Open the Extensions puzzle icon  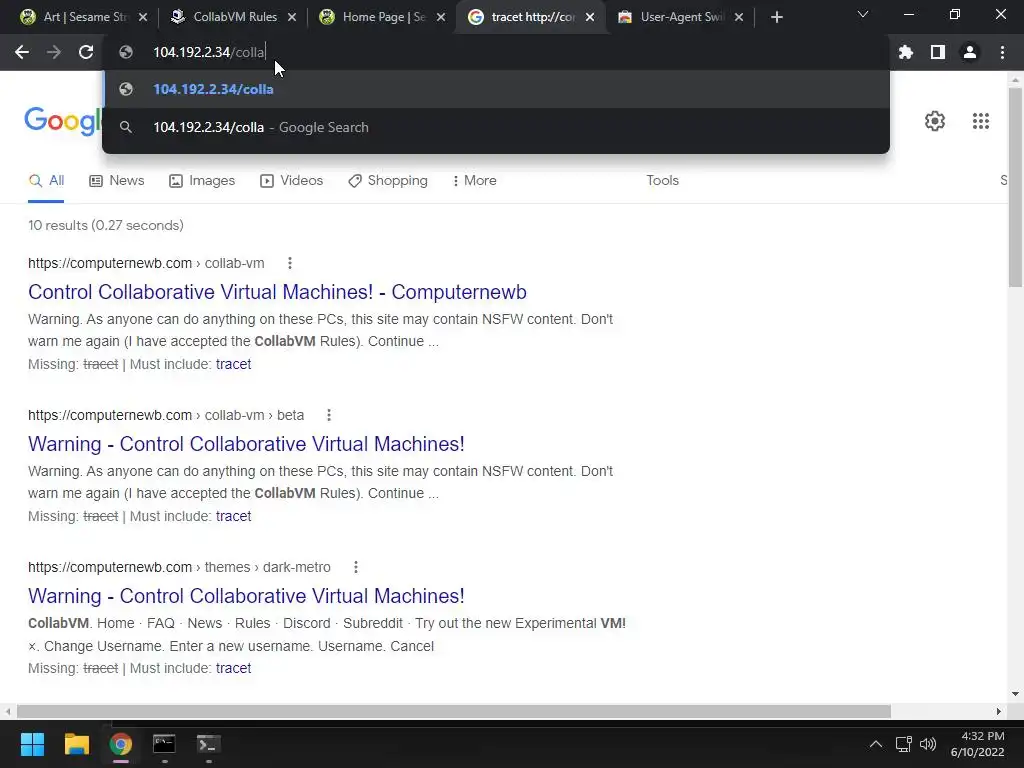(x=906, y=52)
